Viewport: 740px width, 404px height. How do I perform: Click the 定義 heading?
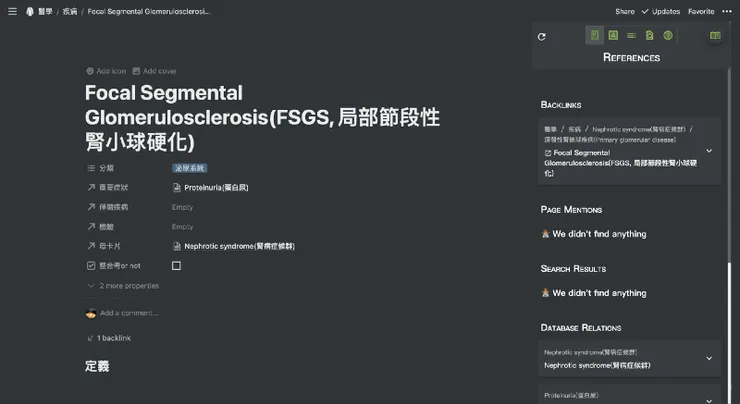coord(97,366)
